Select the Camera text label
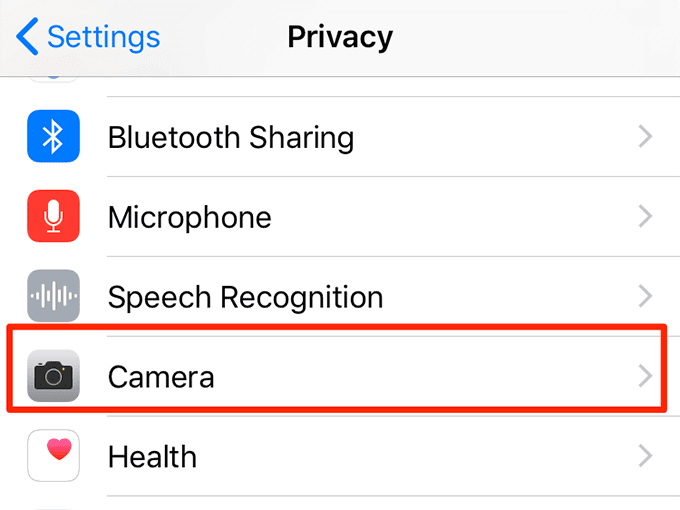This screenshot has width=680, height=510. click(x=160, y=377)
